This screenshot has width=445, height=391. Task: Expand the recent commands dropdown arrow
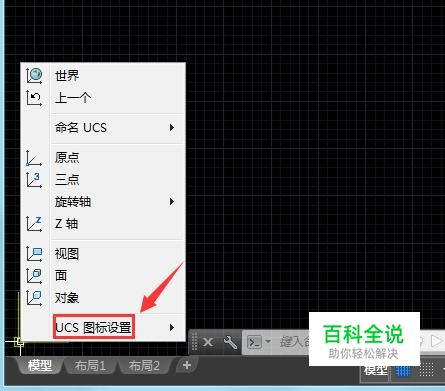tap(268, 341)
